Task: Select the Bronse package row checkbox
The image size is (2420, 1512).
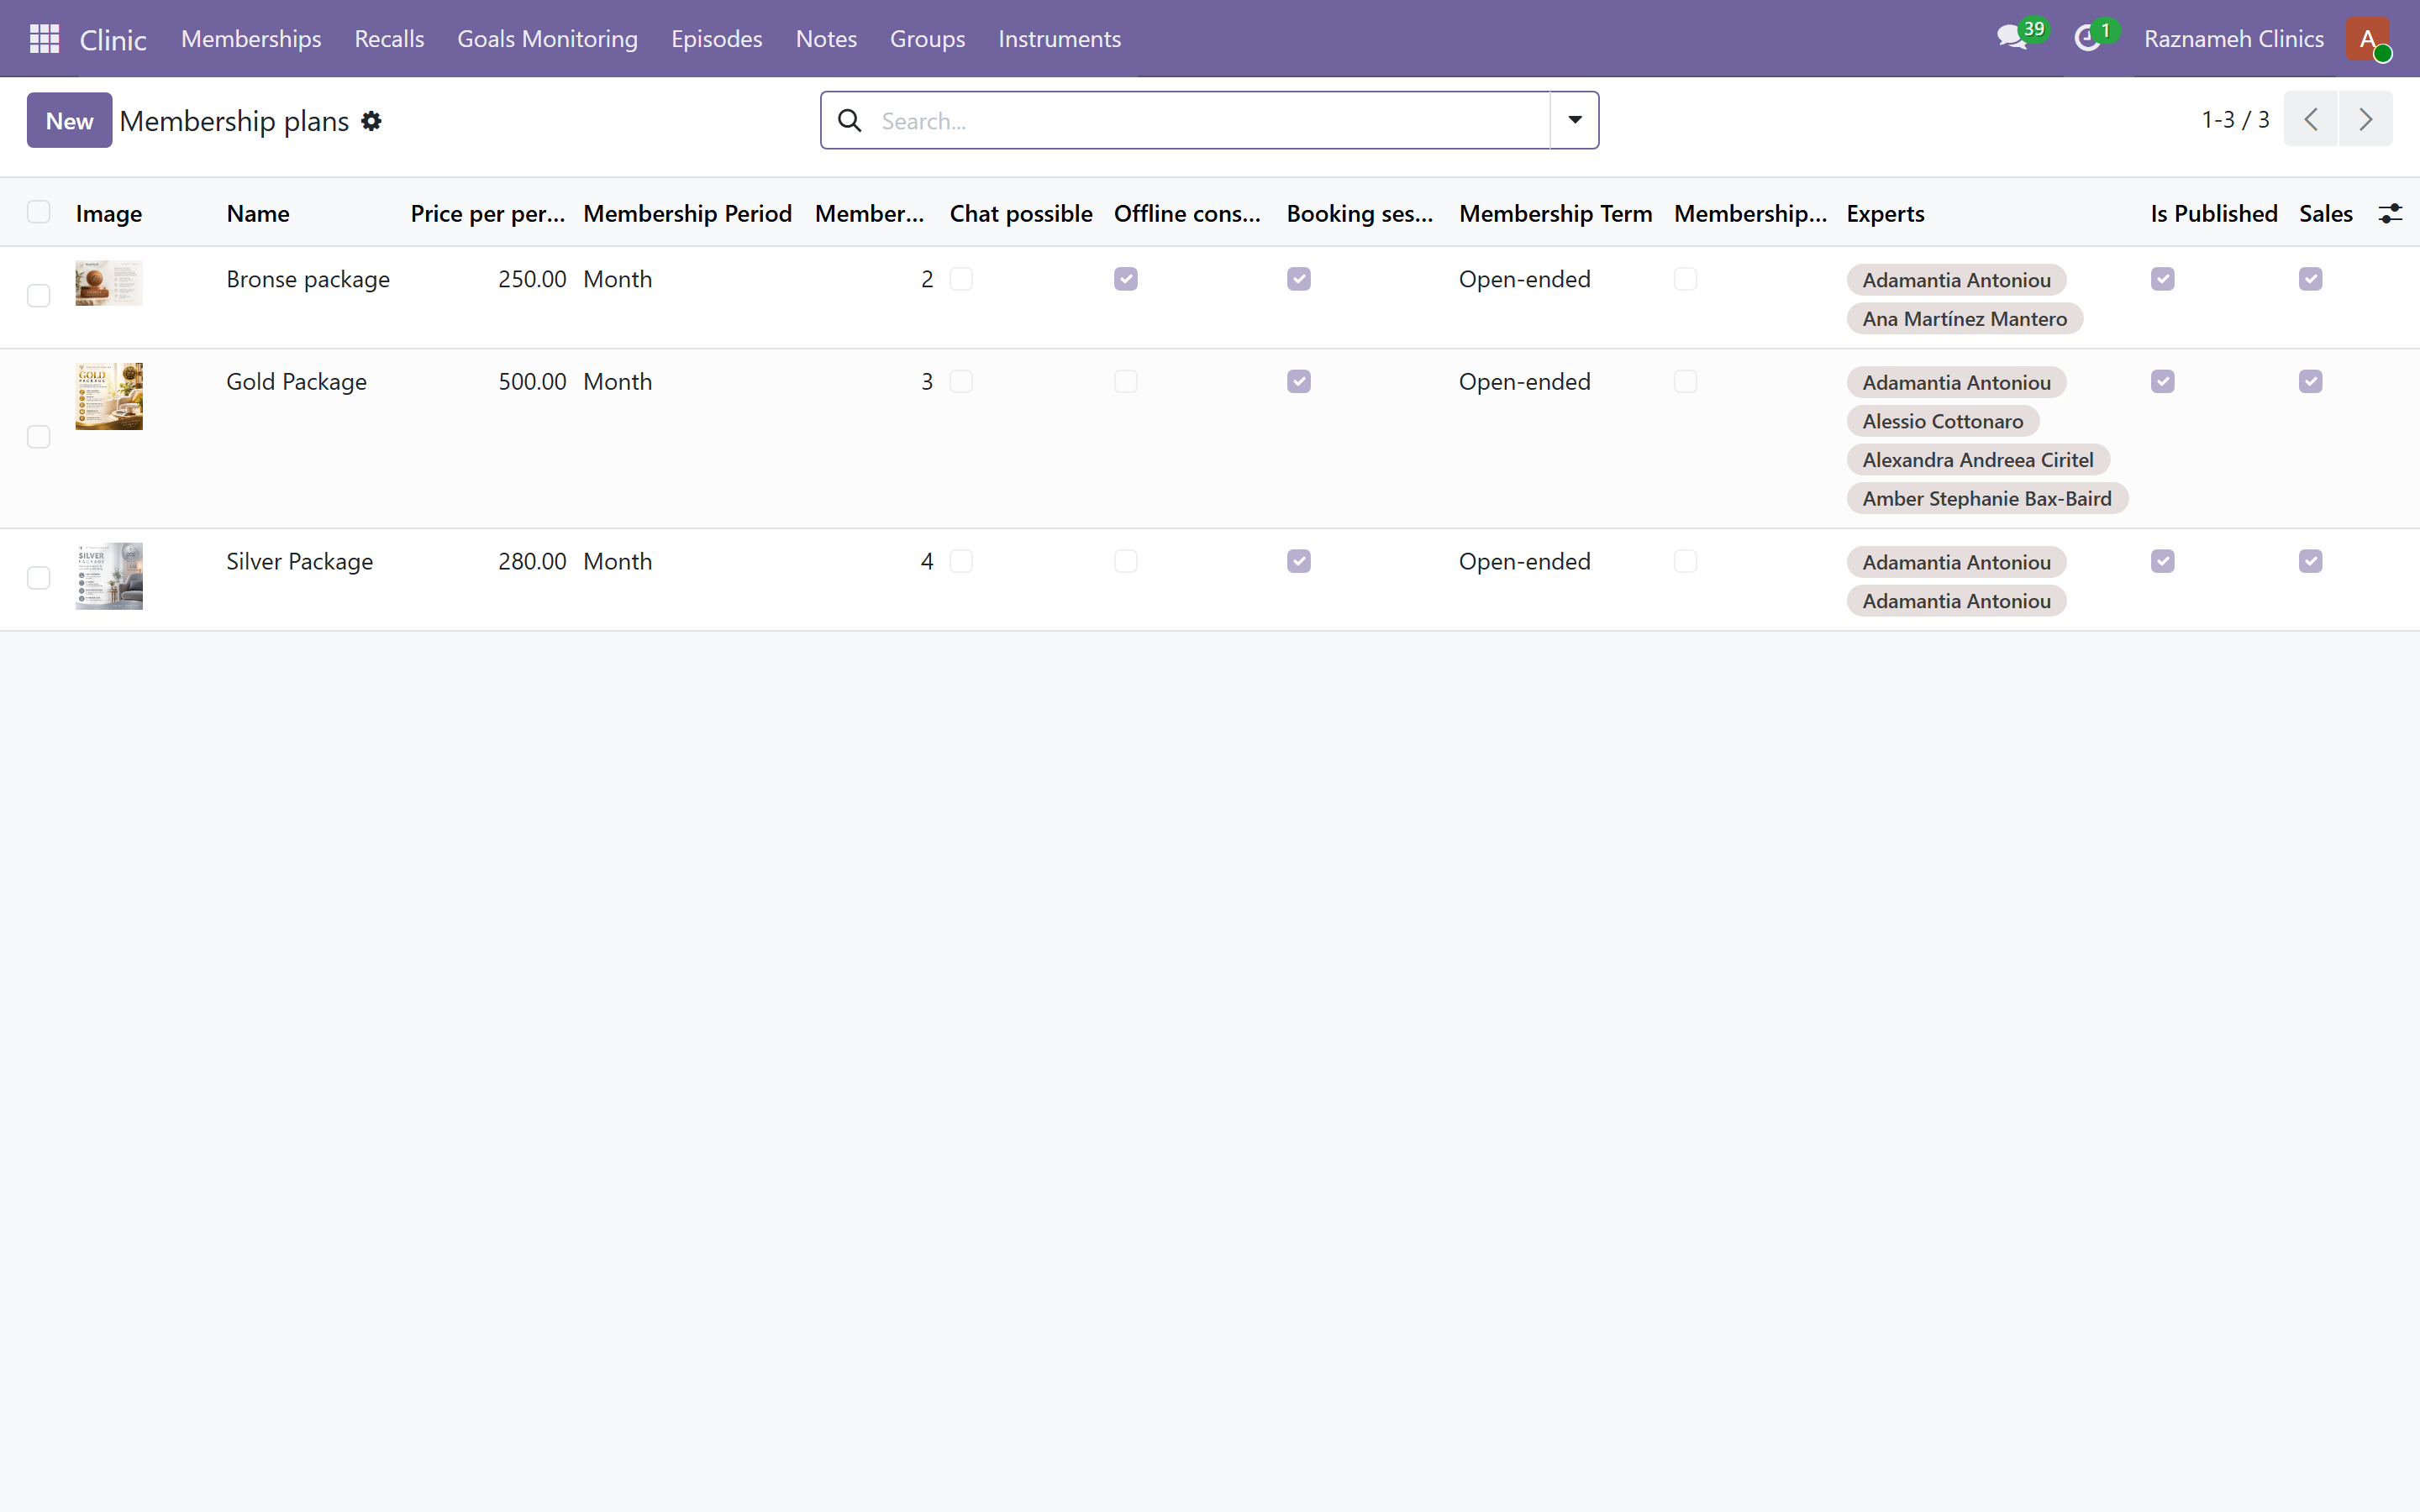Action: pos(39,296)
